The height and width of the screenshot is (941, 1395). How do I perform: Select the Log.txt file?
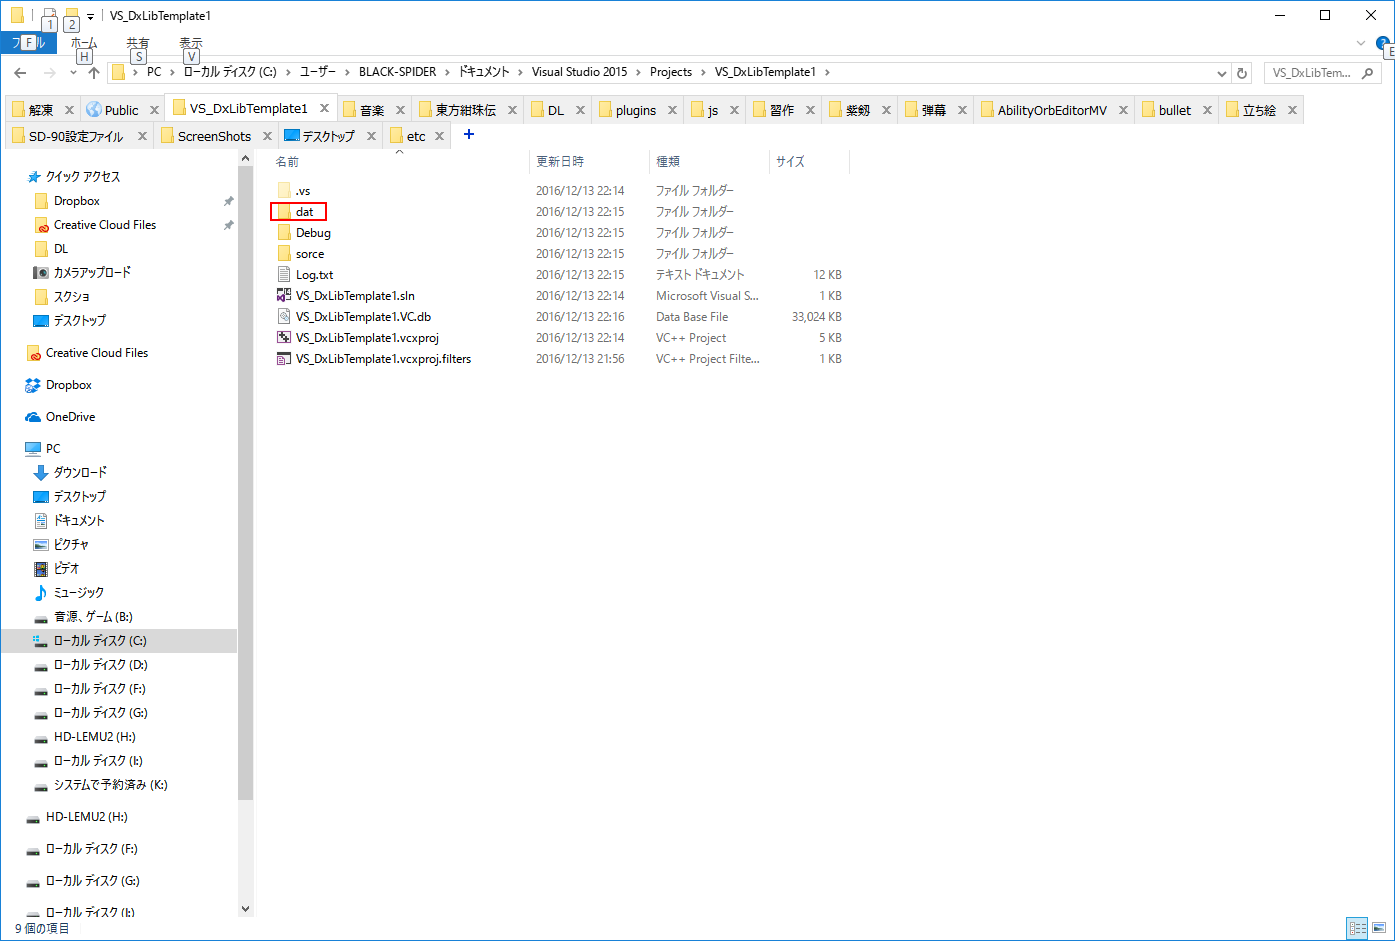pos(314,275)
